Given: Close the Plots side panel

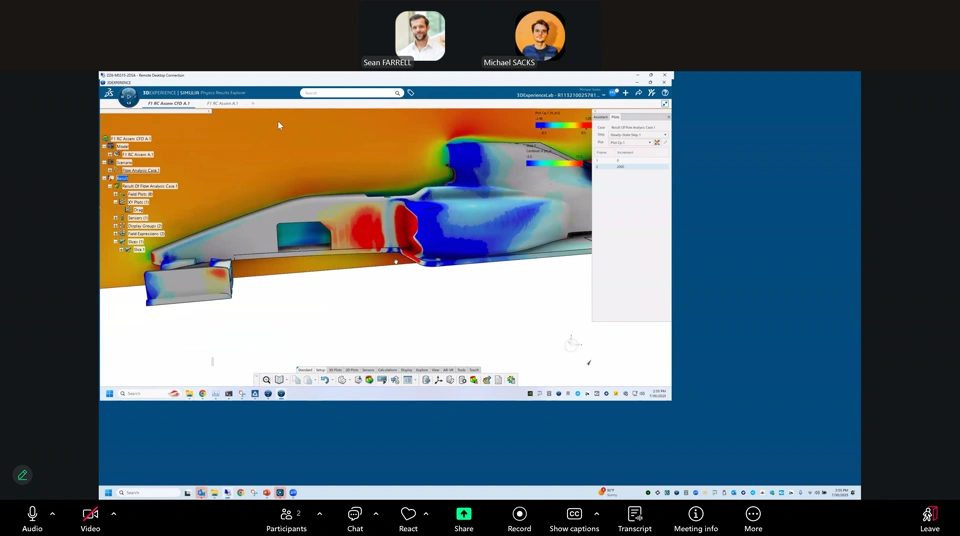Looking at the screenshot, I should (669, 117).
